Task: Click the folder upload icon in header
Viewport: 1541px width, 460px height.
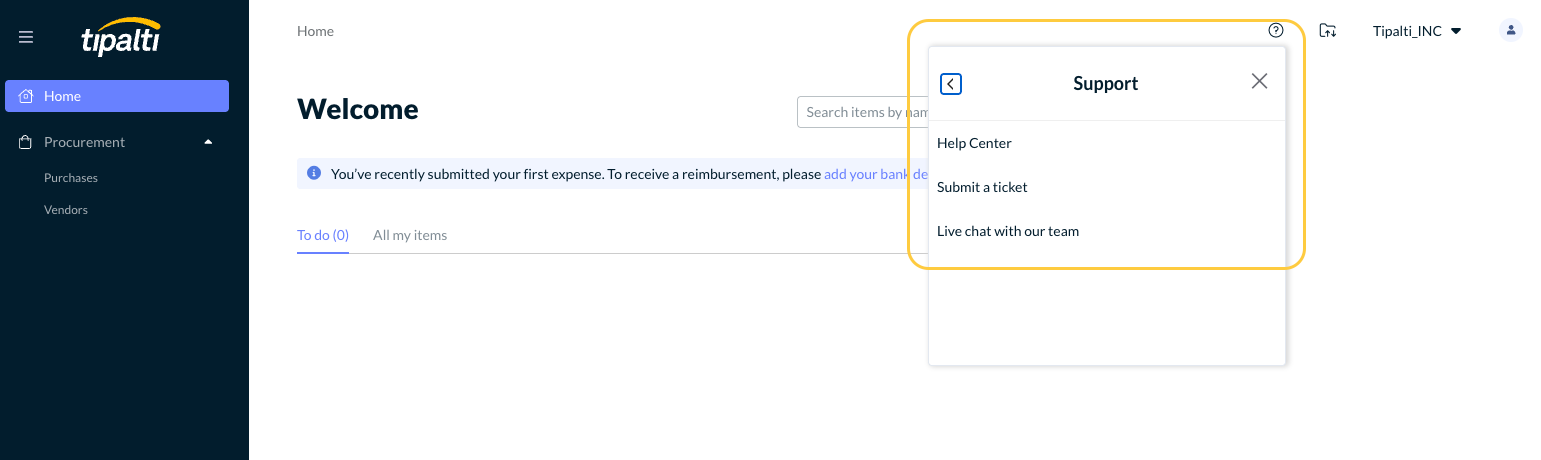Action: [1327, 31]
